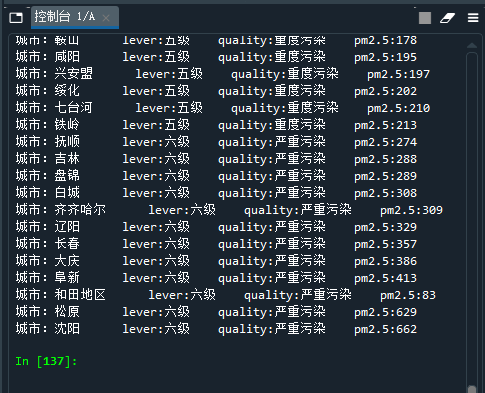Clear the console with the eraser icon
The image size is (485, 393).
(447, 18)
